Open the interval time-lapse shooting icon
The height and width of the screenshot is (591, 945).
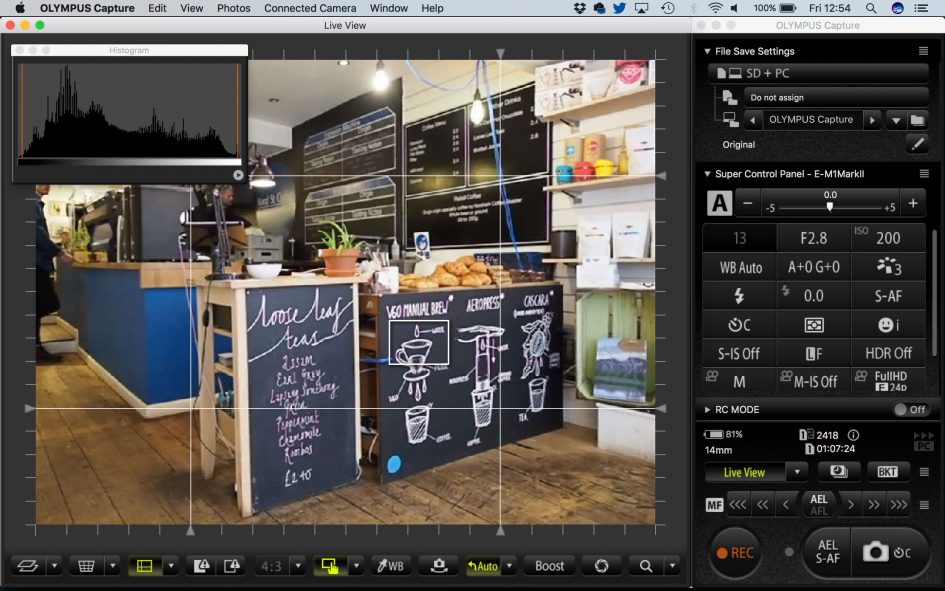[x=839, y=472]
